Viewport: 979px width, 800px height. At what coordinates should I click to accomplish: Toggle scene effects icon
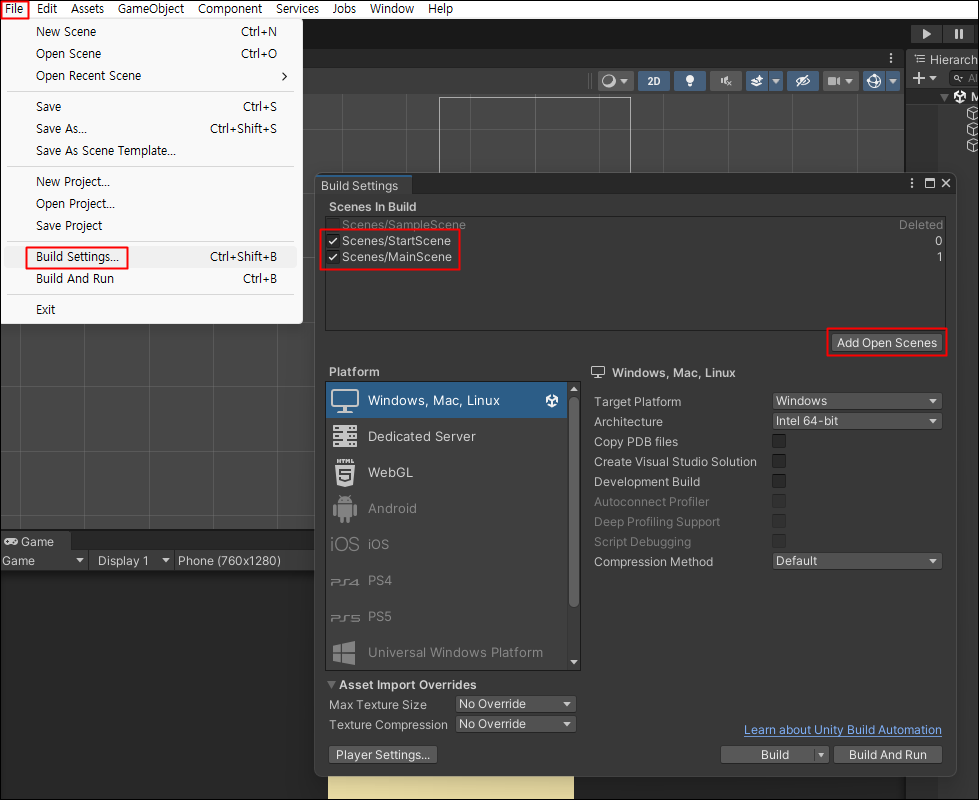point(757,81)
